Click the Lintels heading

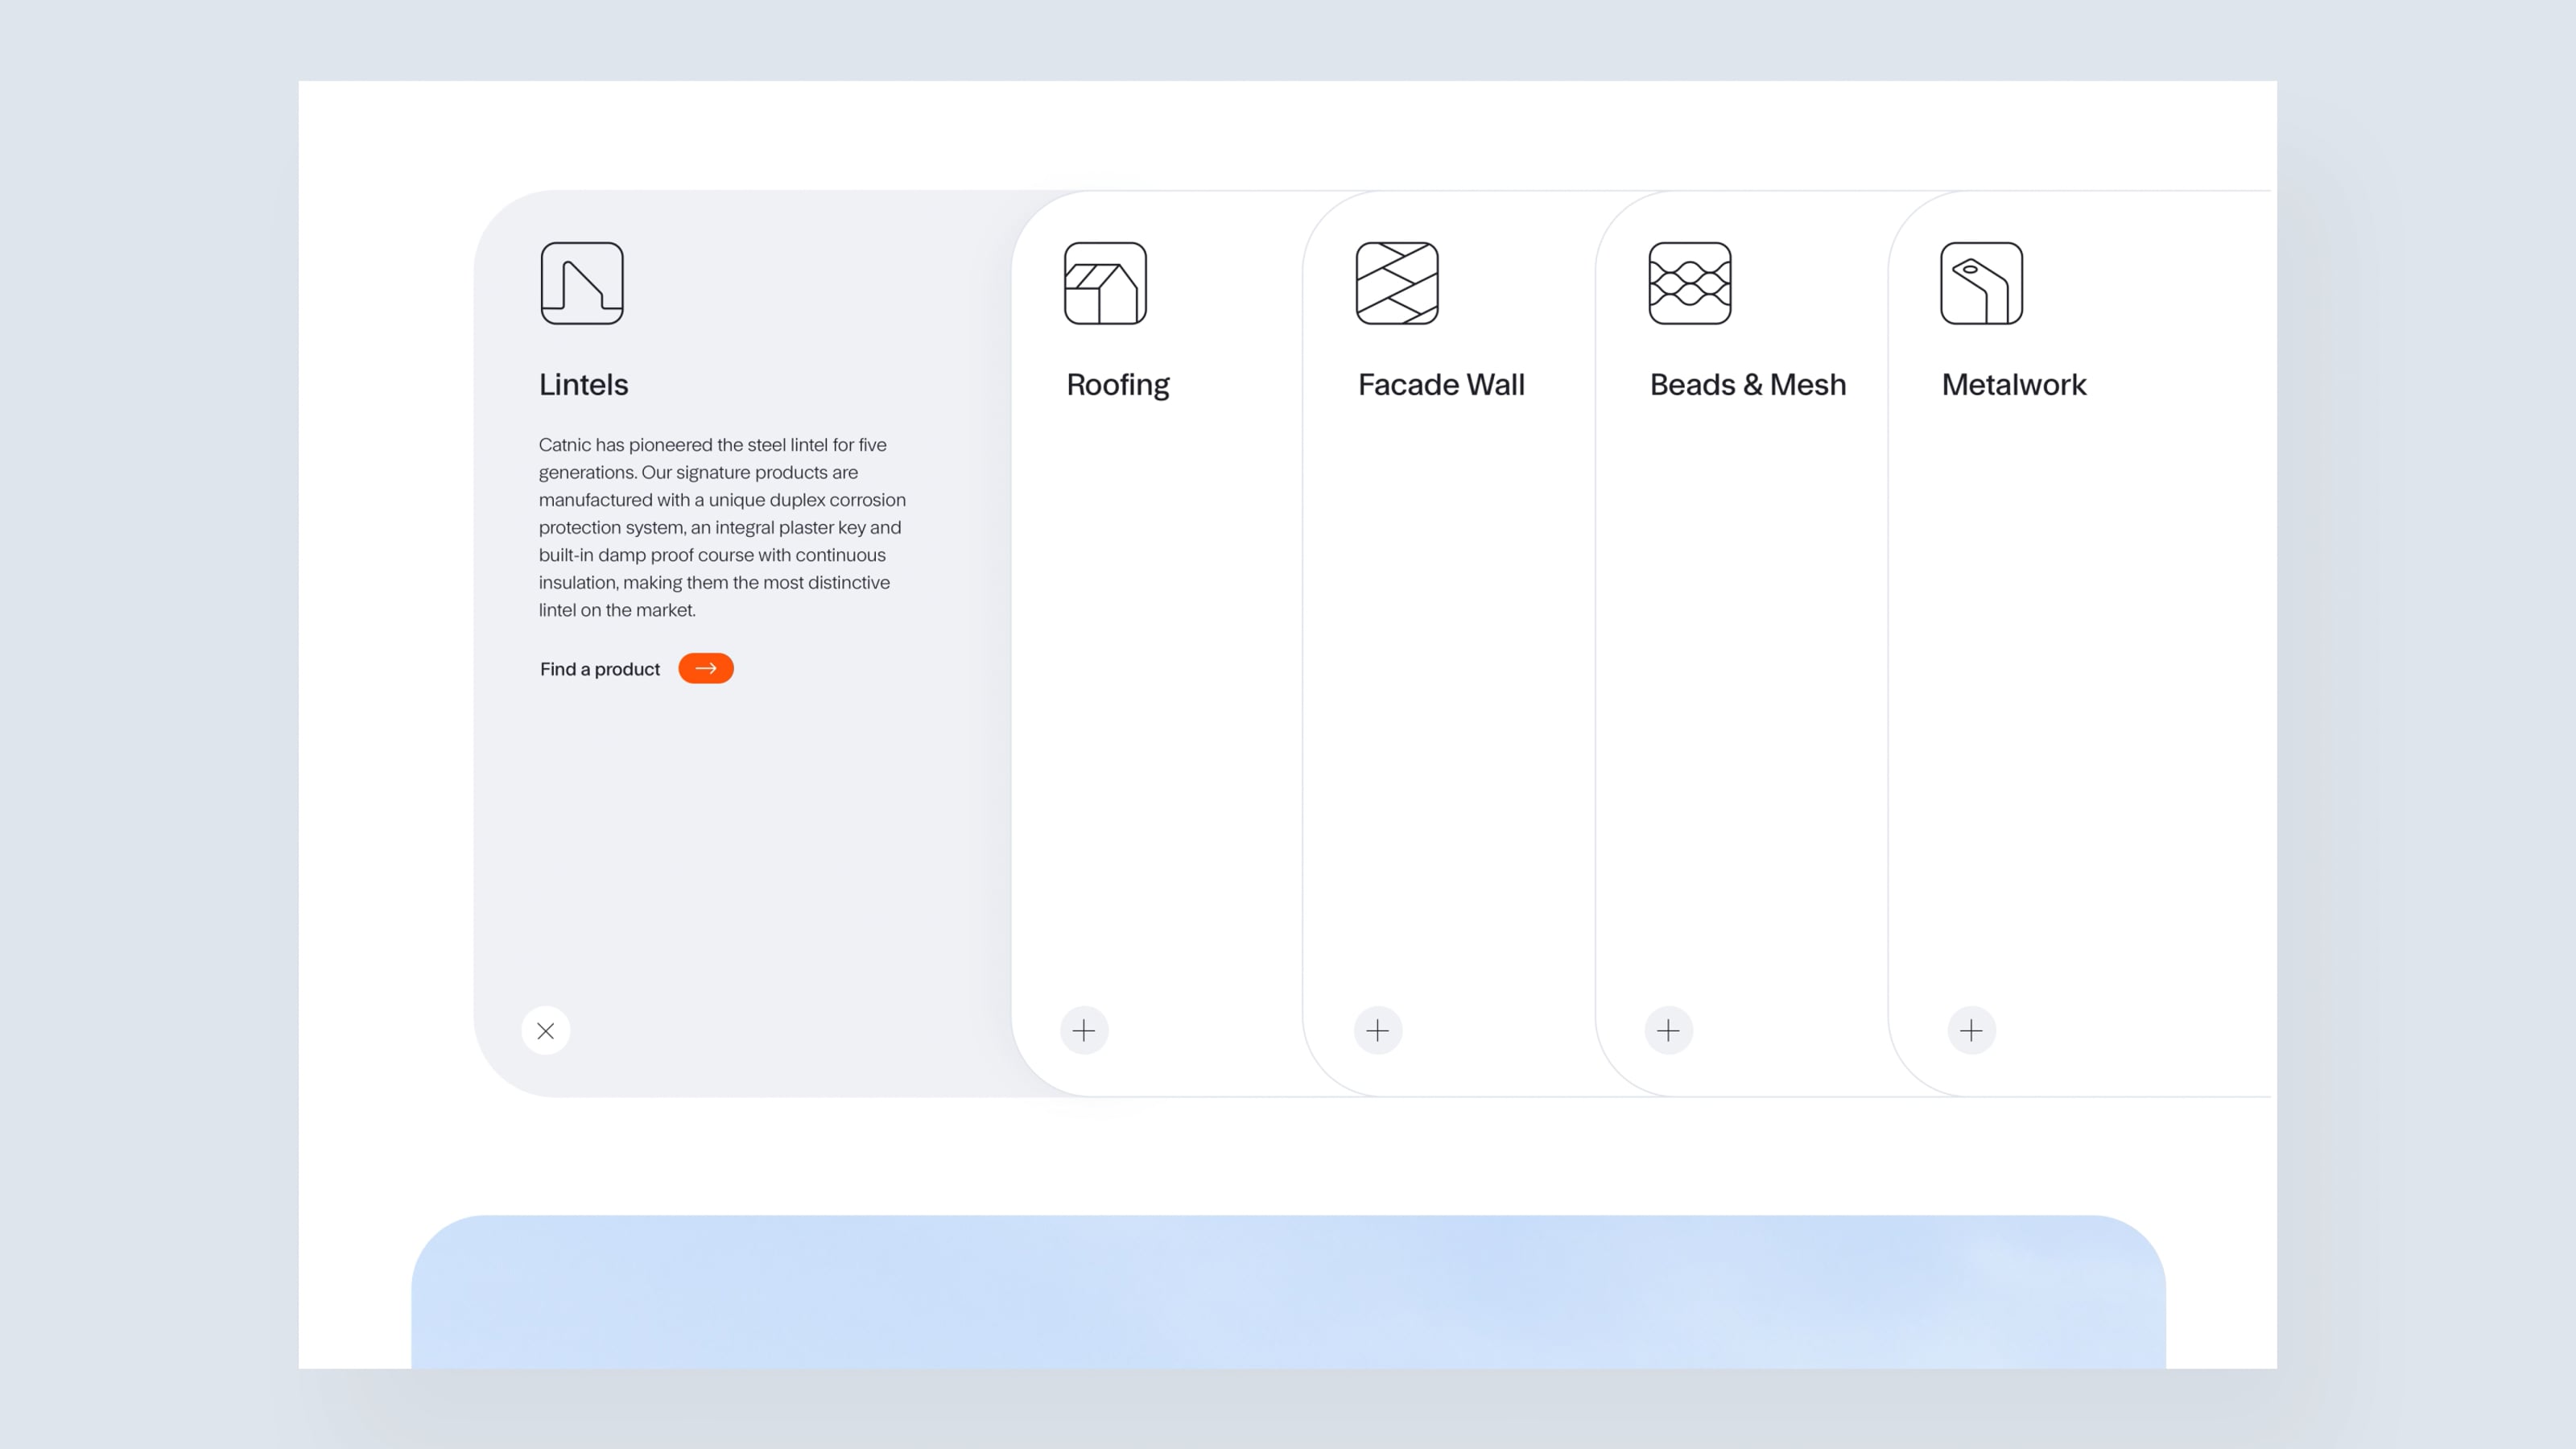pyautogui.click(x=583, y=385)
